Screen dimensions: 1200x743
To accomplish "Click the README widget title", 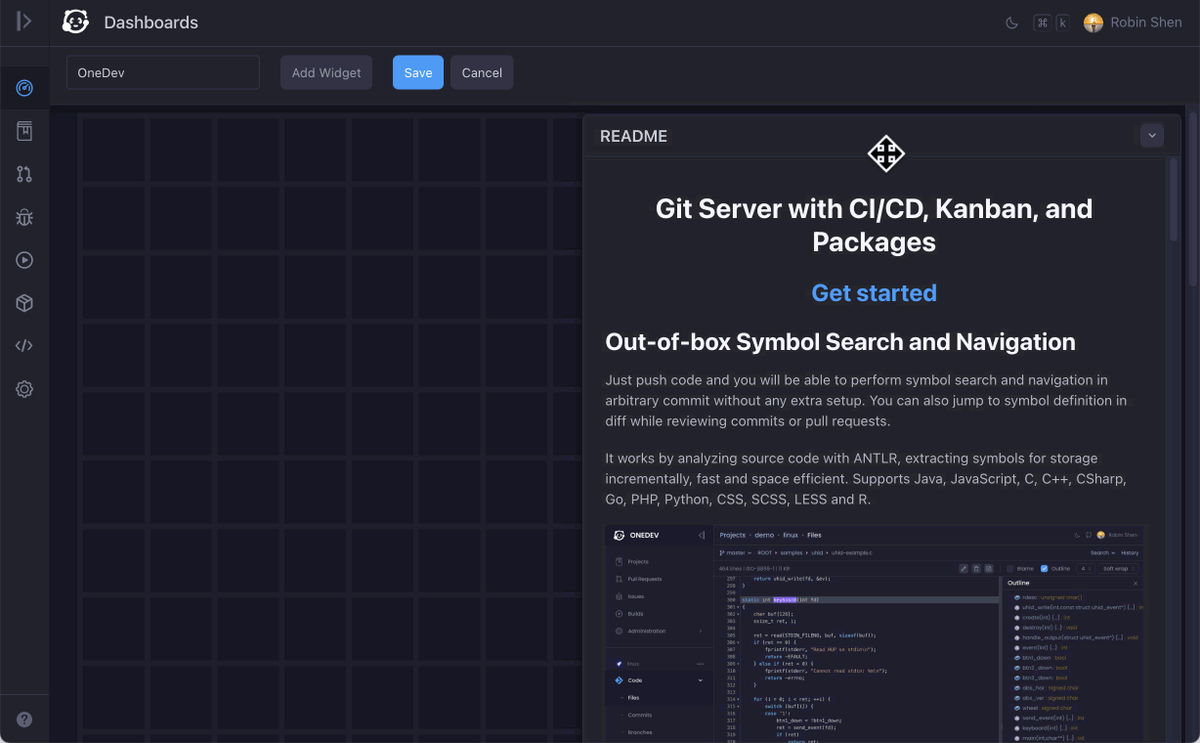I will tap(633, 136).
